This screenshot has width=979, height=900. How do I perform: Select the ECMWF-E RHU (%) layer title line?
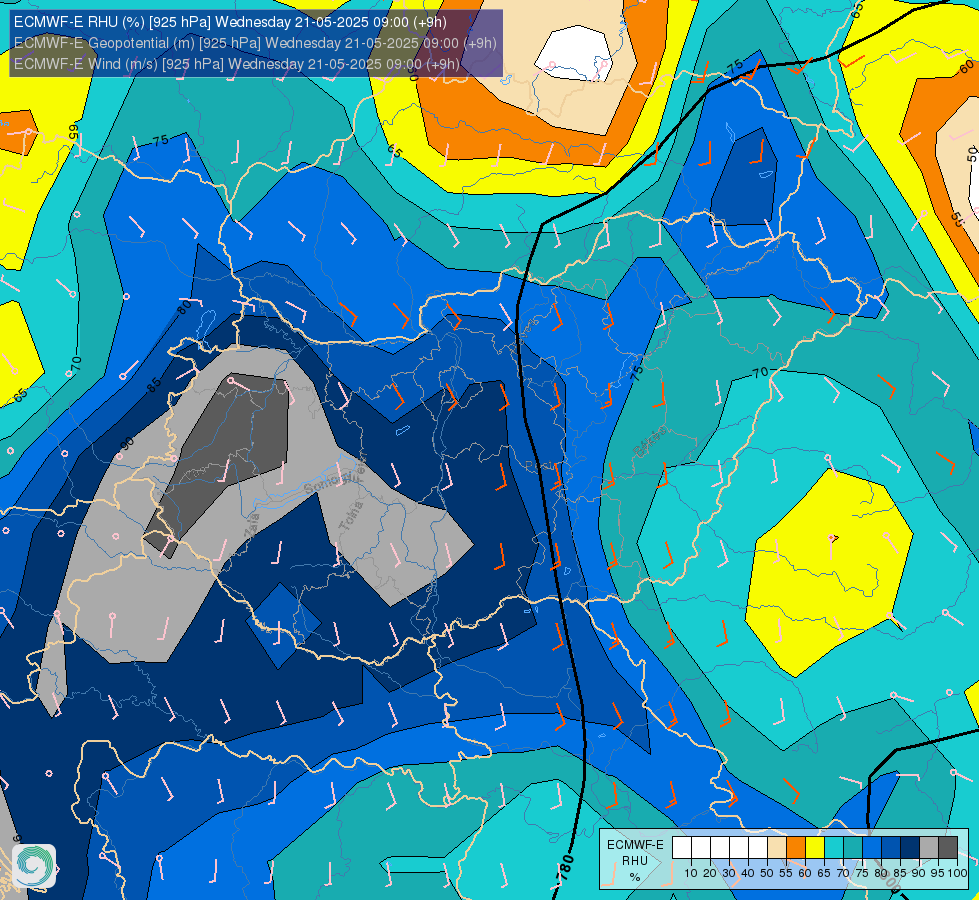click(x=230, y=22)
